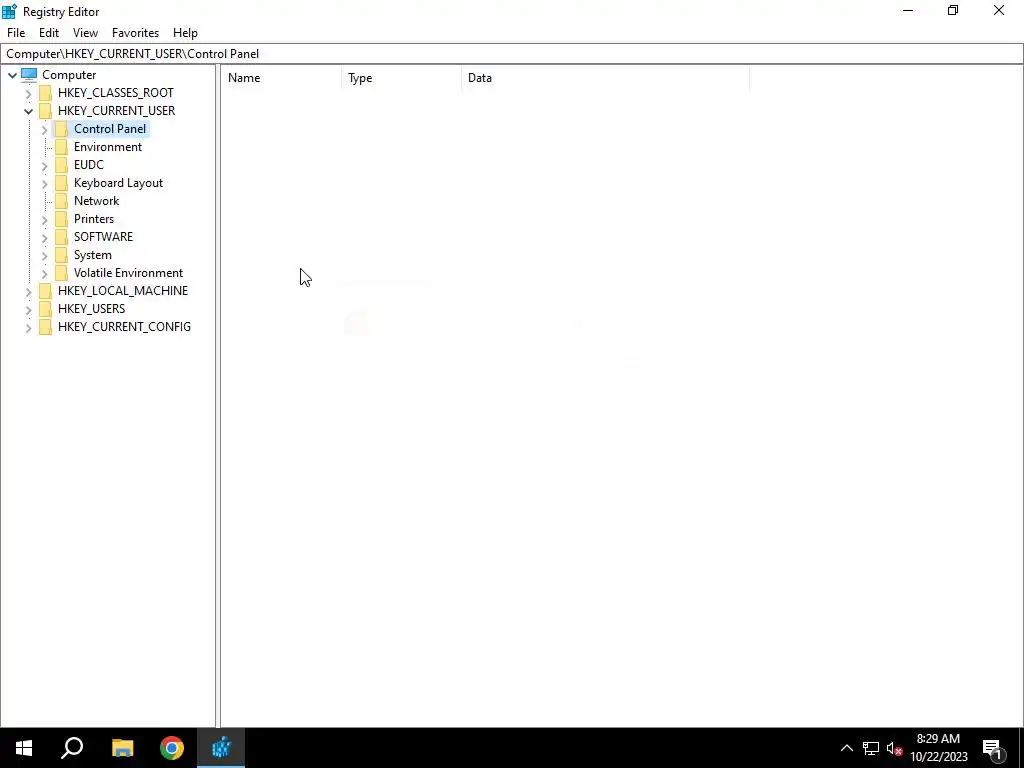
Task: Click the Data column header
Action: pyautogui.click(x=605, y=78)
